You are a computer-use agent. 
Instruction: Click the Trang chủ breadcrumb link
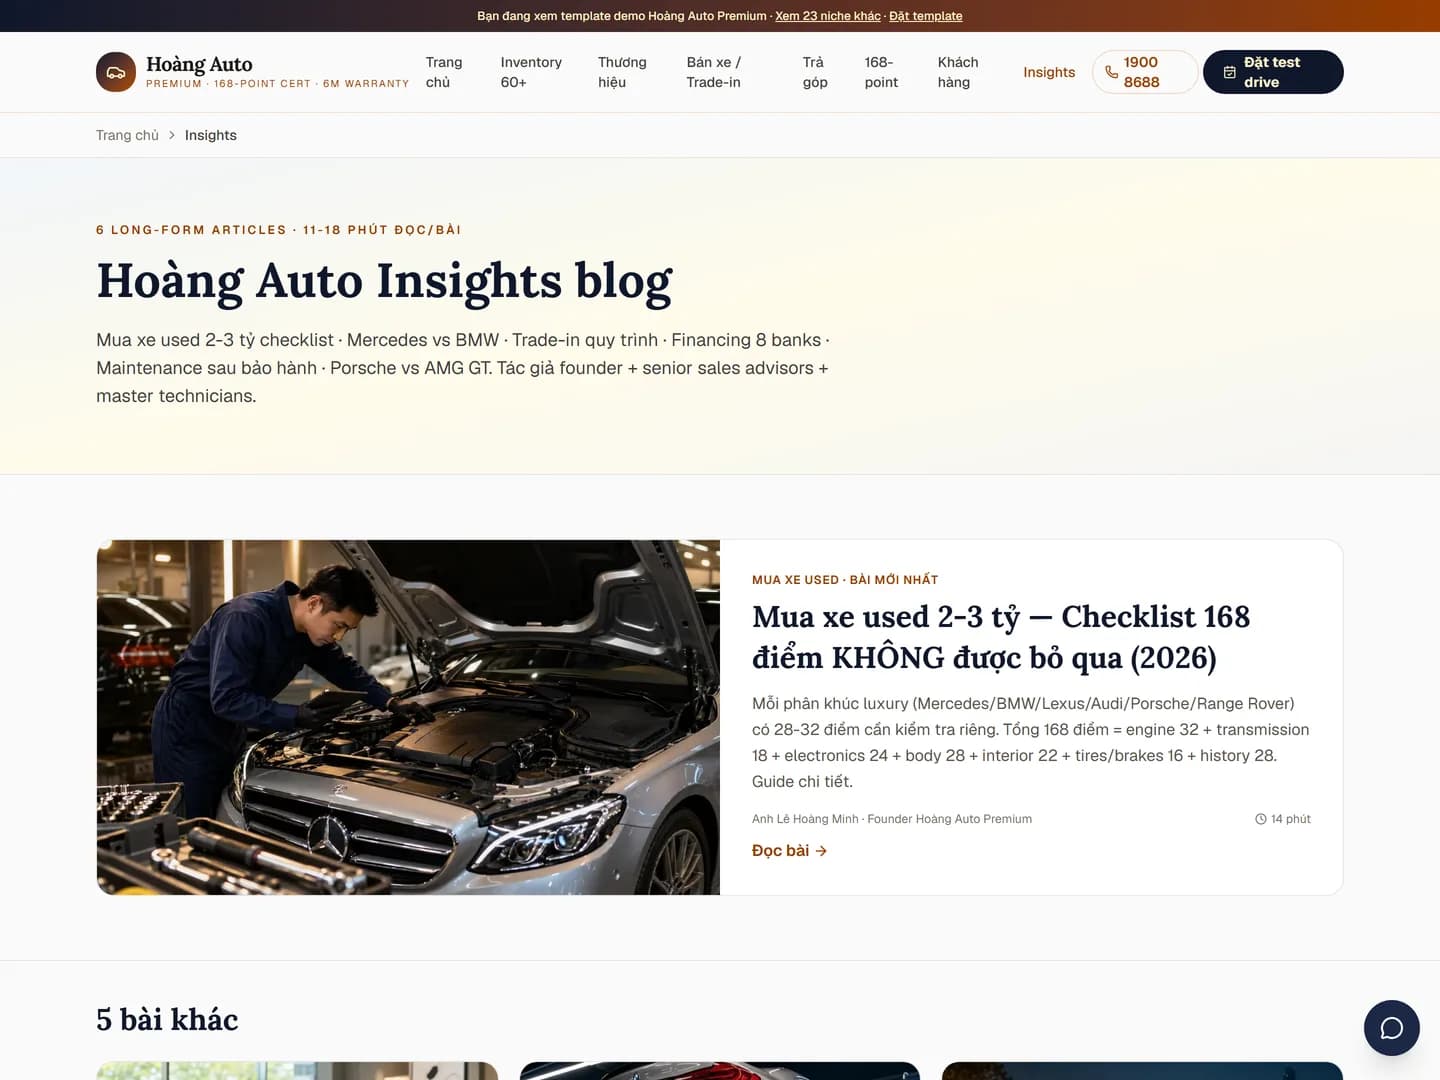127,135
